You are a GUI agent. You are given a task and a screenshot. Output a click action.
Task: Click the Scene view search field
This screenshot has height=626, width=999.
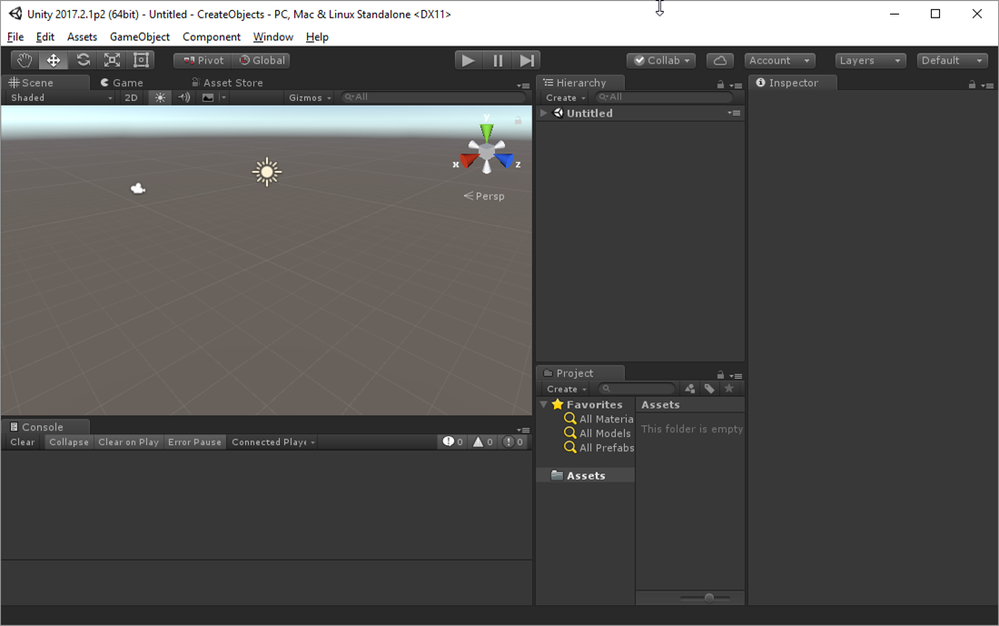click(434, 97)
